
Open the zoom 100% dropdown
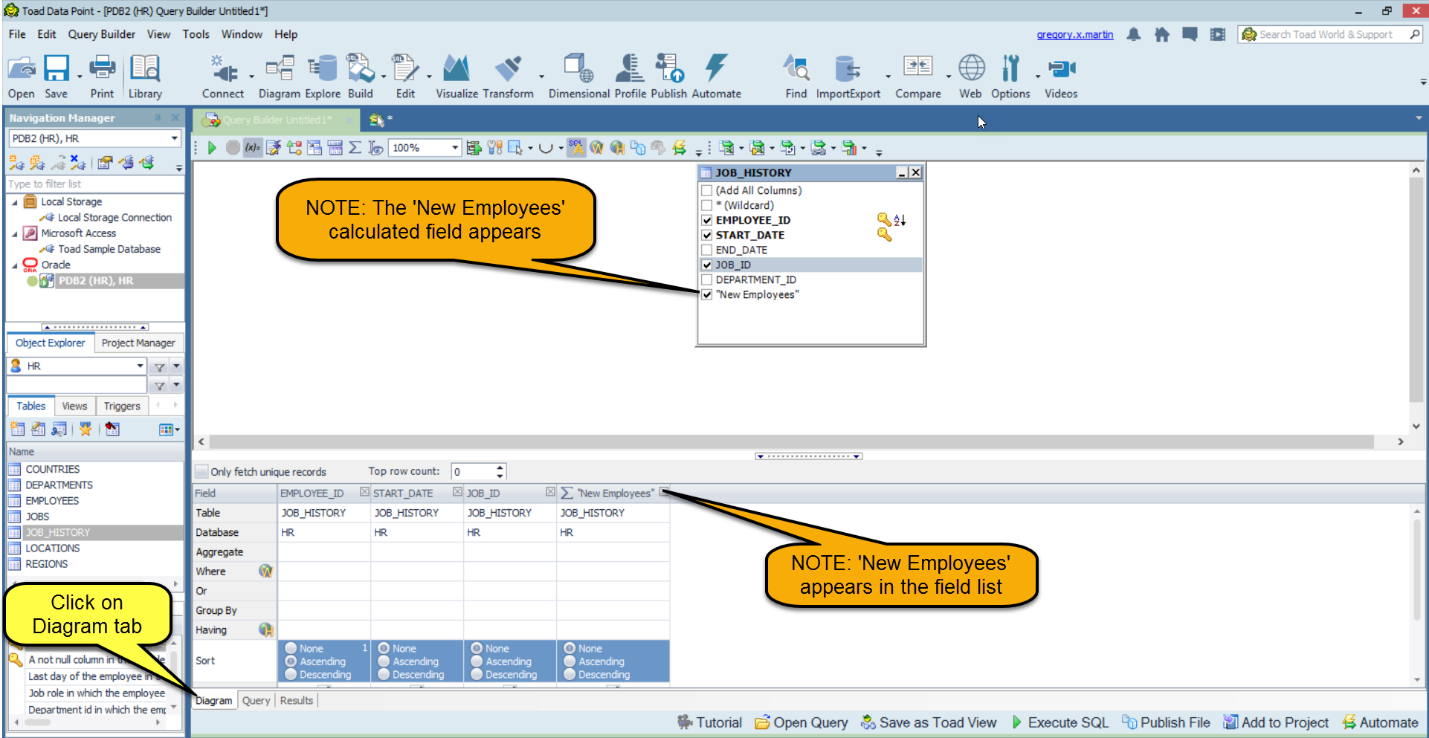[456, 148]
